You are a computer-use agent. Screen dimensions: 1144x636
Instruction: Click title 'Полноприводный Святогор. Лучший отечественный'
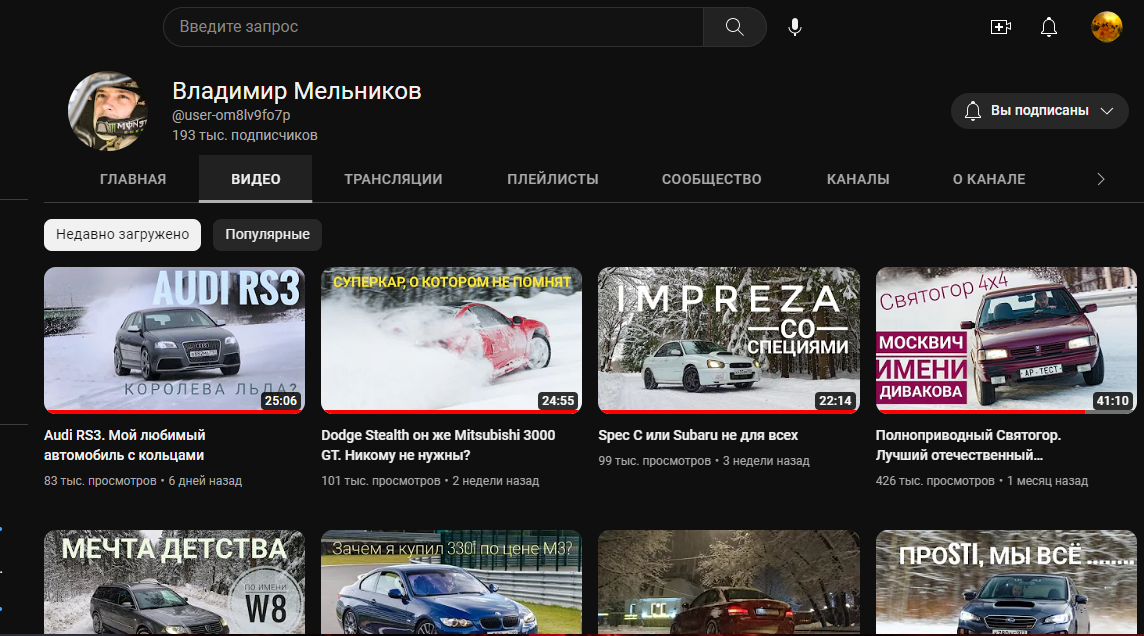968,445
